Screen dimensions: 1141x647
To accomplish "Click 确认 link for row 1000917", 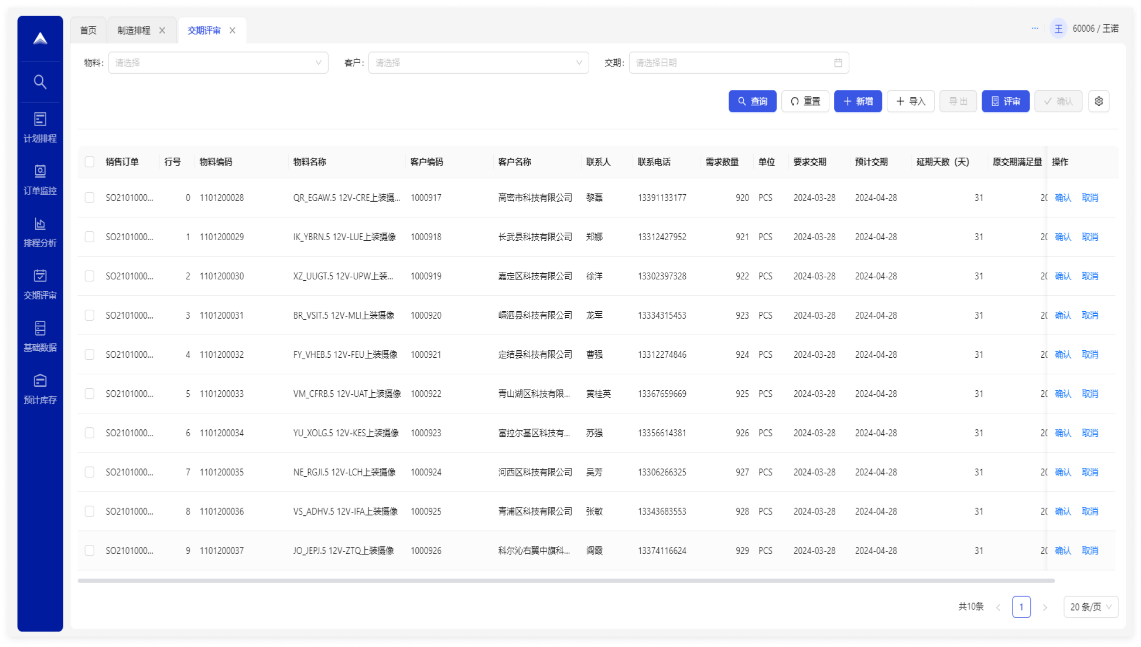I will [x=1062, y=197].
